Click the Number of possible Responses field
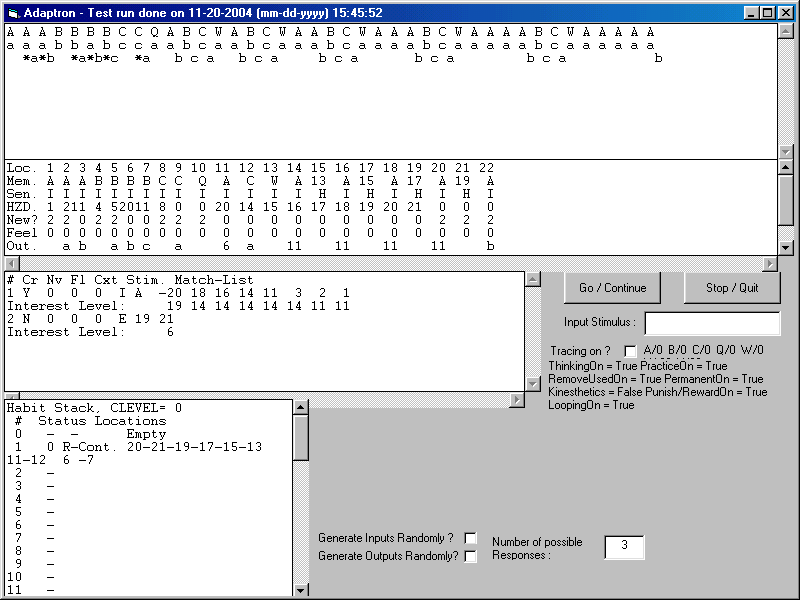The height and width of the screenshot is (600, 800). coord(624,547)
